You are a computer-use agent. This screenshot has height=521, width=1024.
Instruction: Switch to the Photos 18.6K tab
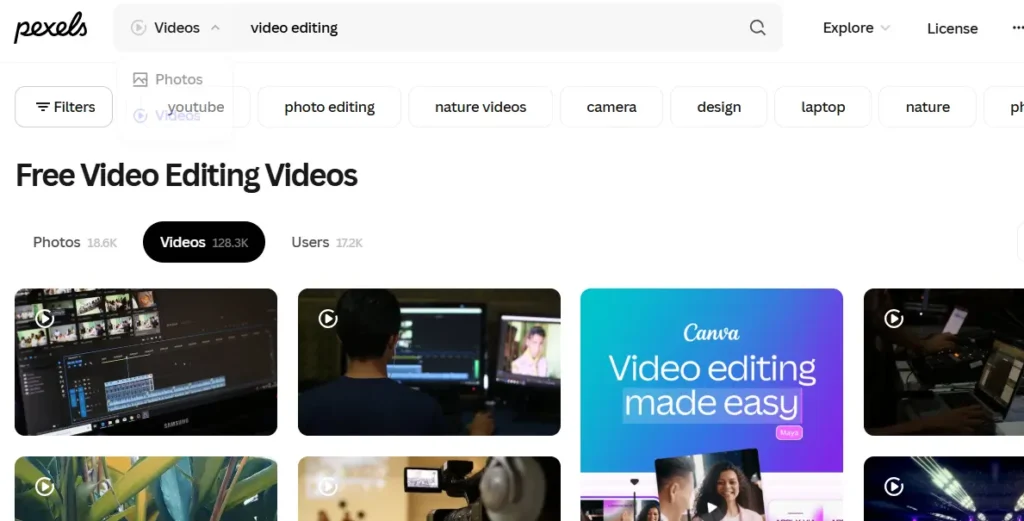click(75, 242)
